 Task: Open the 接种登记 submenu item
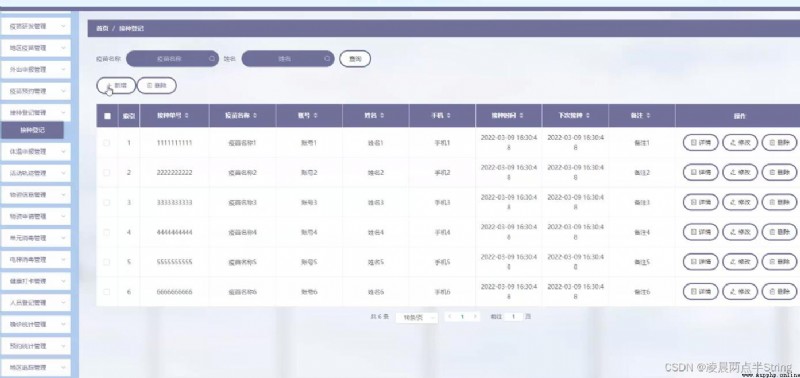coord(33,130)
